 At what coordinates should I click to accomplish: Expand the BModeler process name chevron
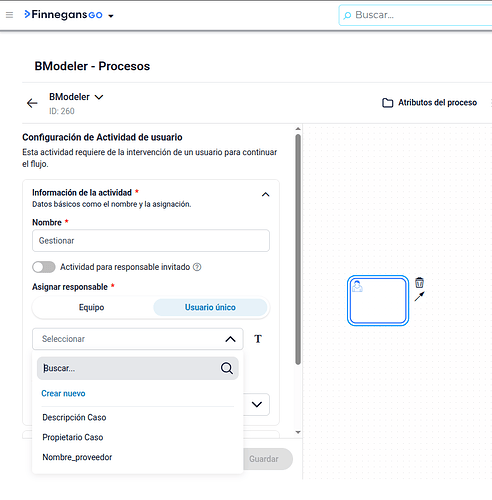click(x=99, y=97)
